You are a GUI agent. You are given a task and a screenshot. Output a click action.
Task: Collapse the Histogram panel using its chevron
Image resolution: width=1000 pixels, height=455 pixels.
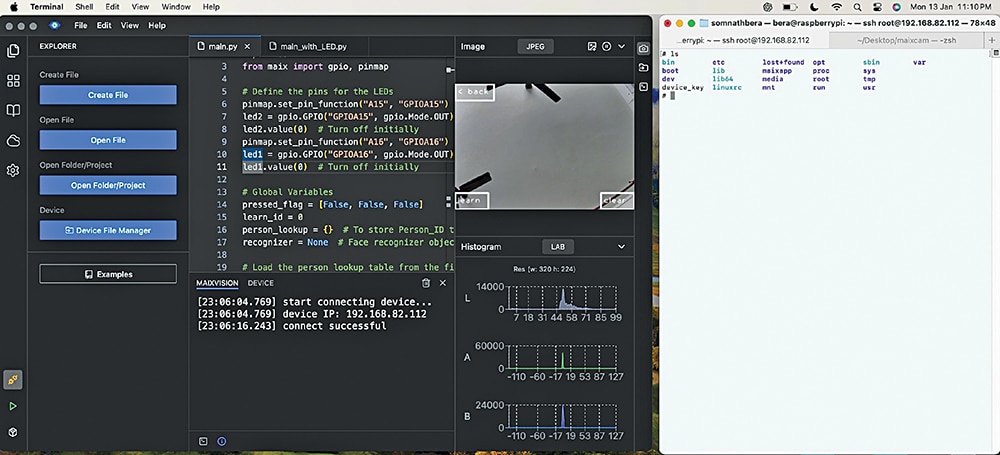coord(622,246)
